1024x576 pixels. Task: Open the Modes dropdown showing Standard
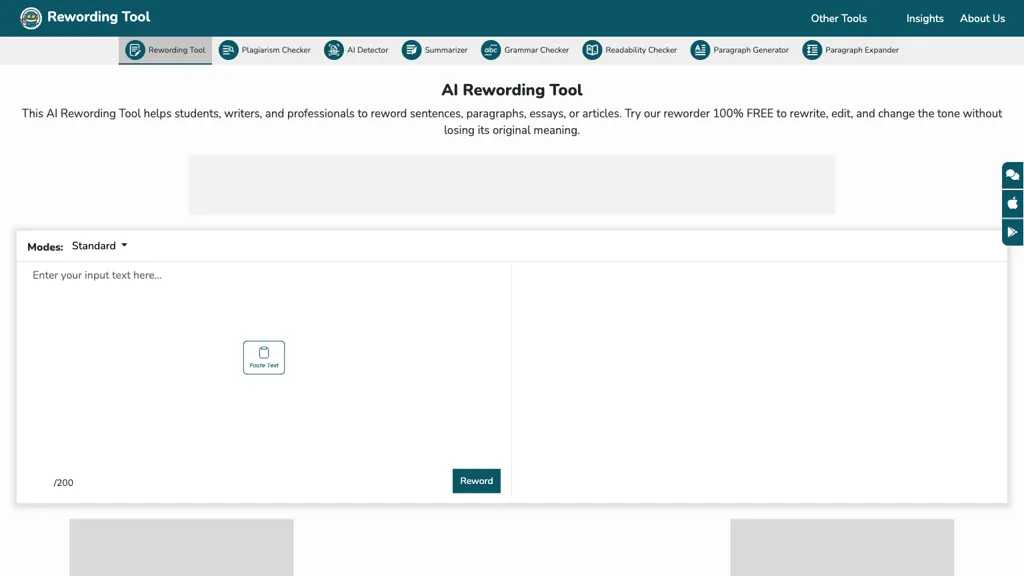pyautogui.click(x=100, y=245)
